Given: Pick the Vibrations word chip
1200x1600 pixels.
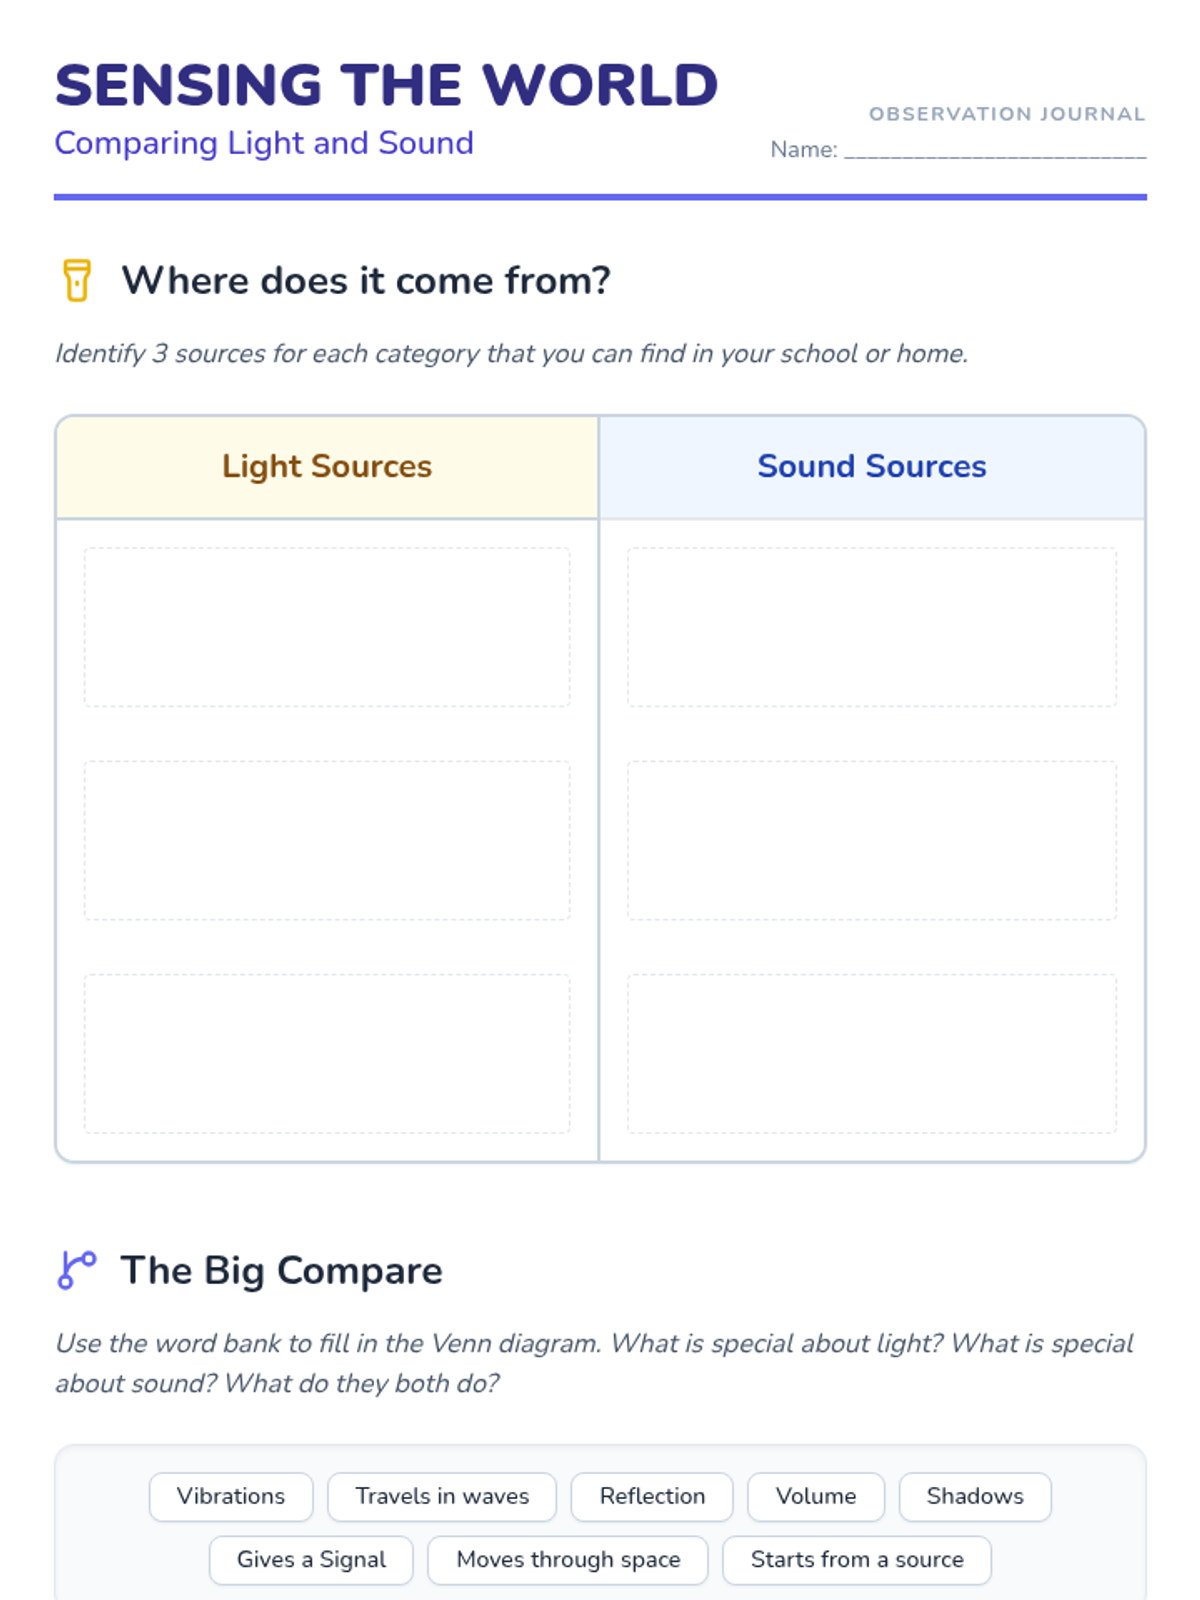Looking at the screenshot, I should tap(231, 1496).
